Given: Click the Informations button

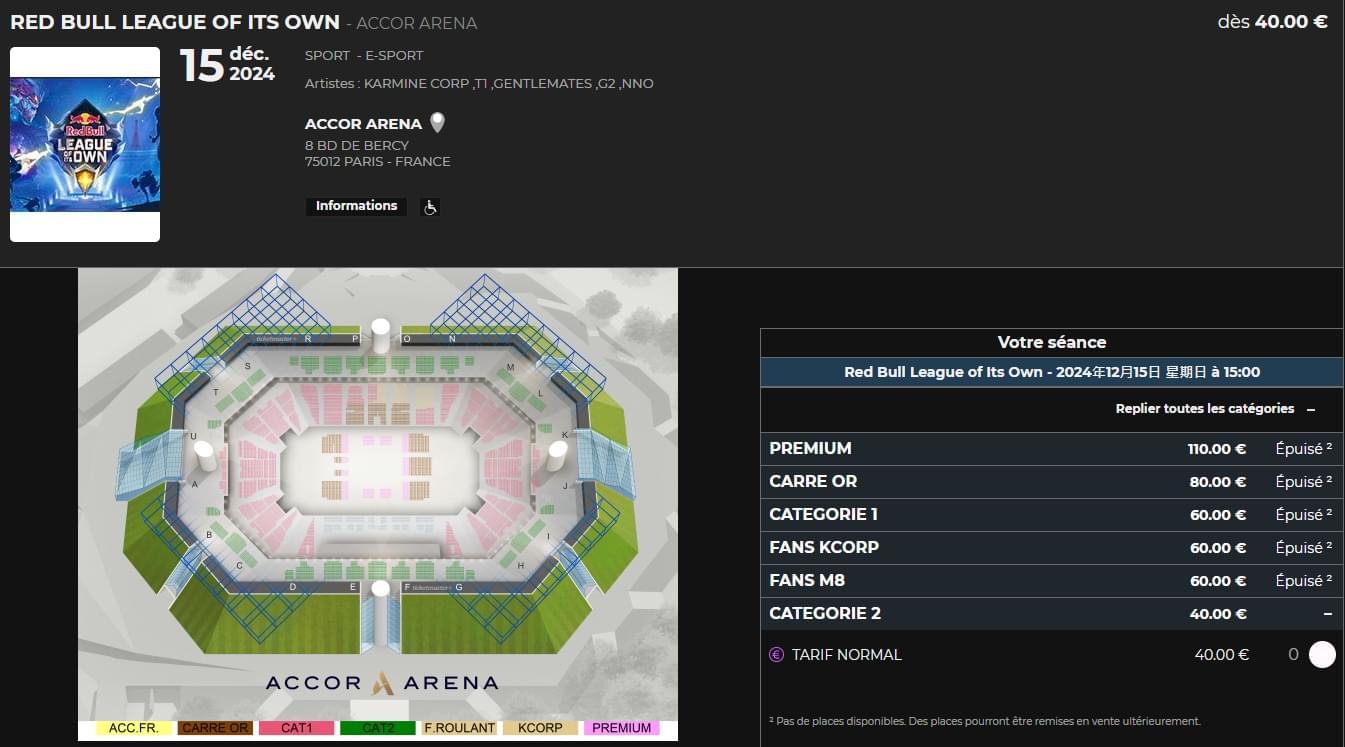Looking at the screenshot, I should (357, 206).
